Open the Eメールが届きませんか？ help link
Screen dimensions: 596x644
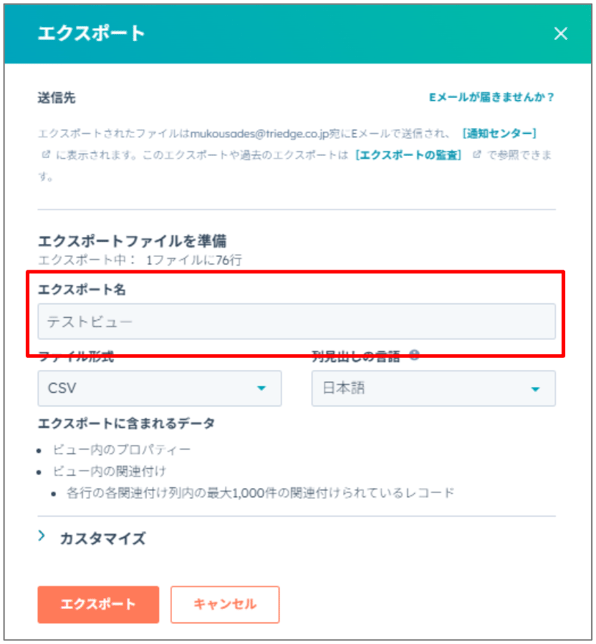coord(492,97)
